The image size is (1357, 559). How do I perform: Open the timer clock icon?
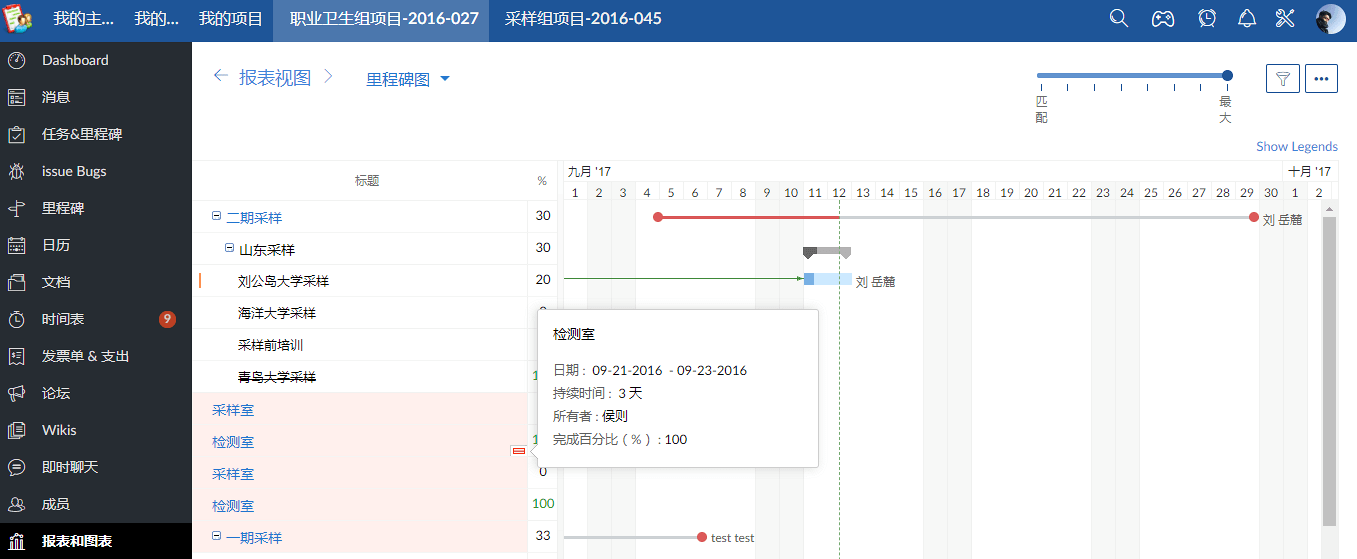1207,19
